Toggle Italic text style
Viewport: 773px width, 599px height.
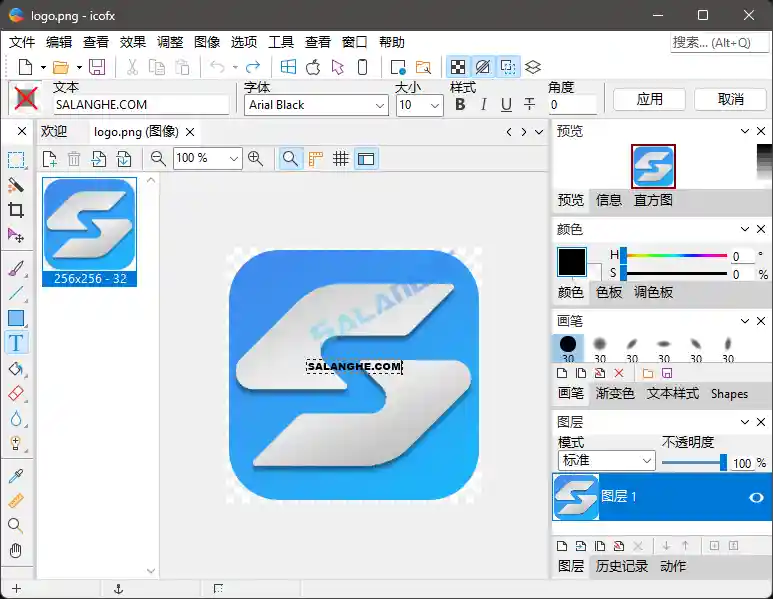[x=484, y=105]
